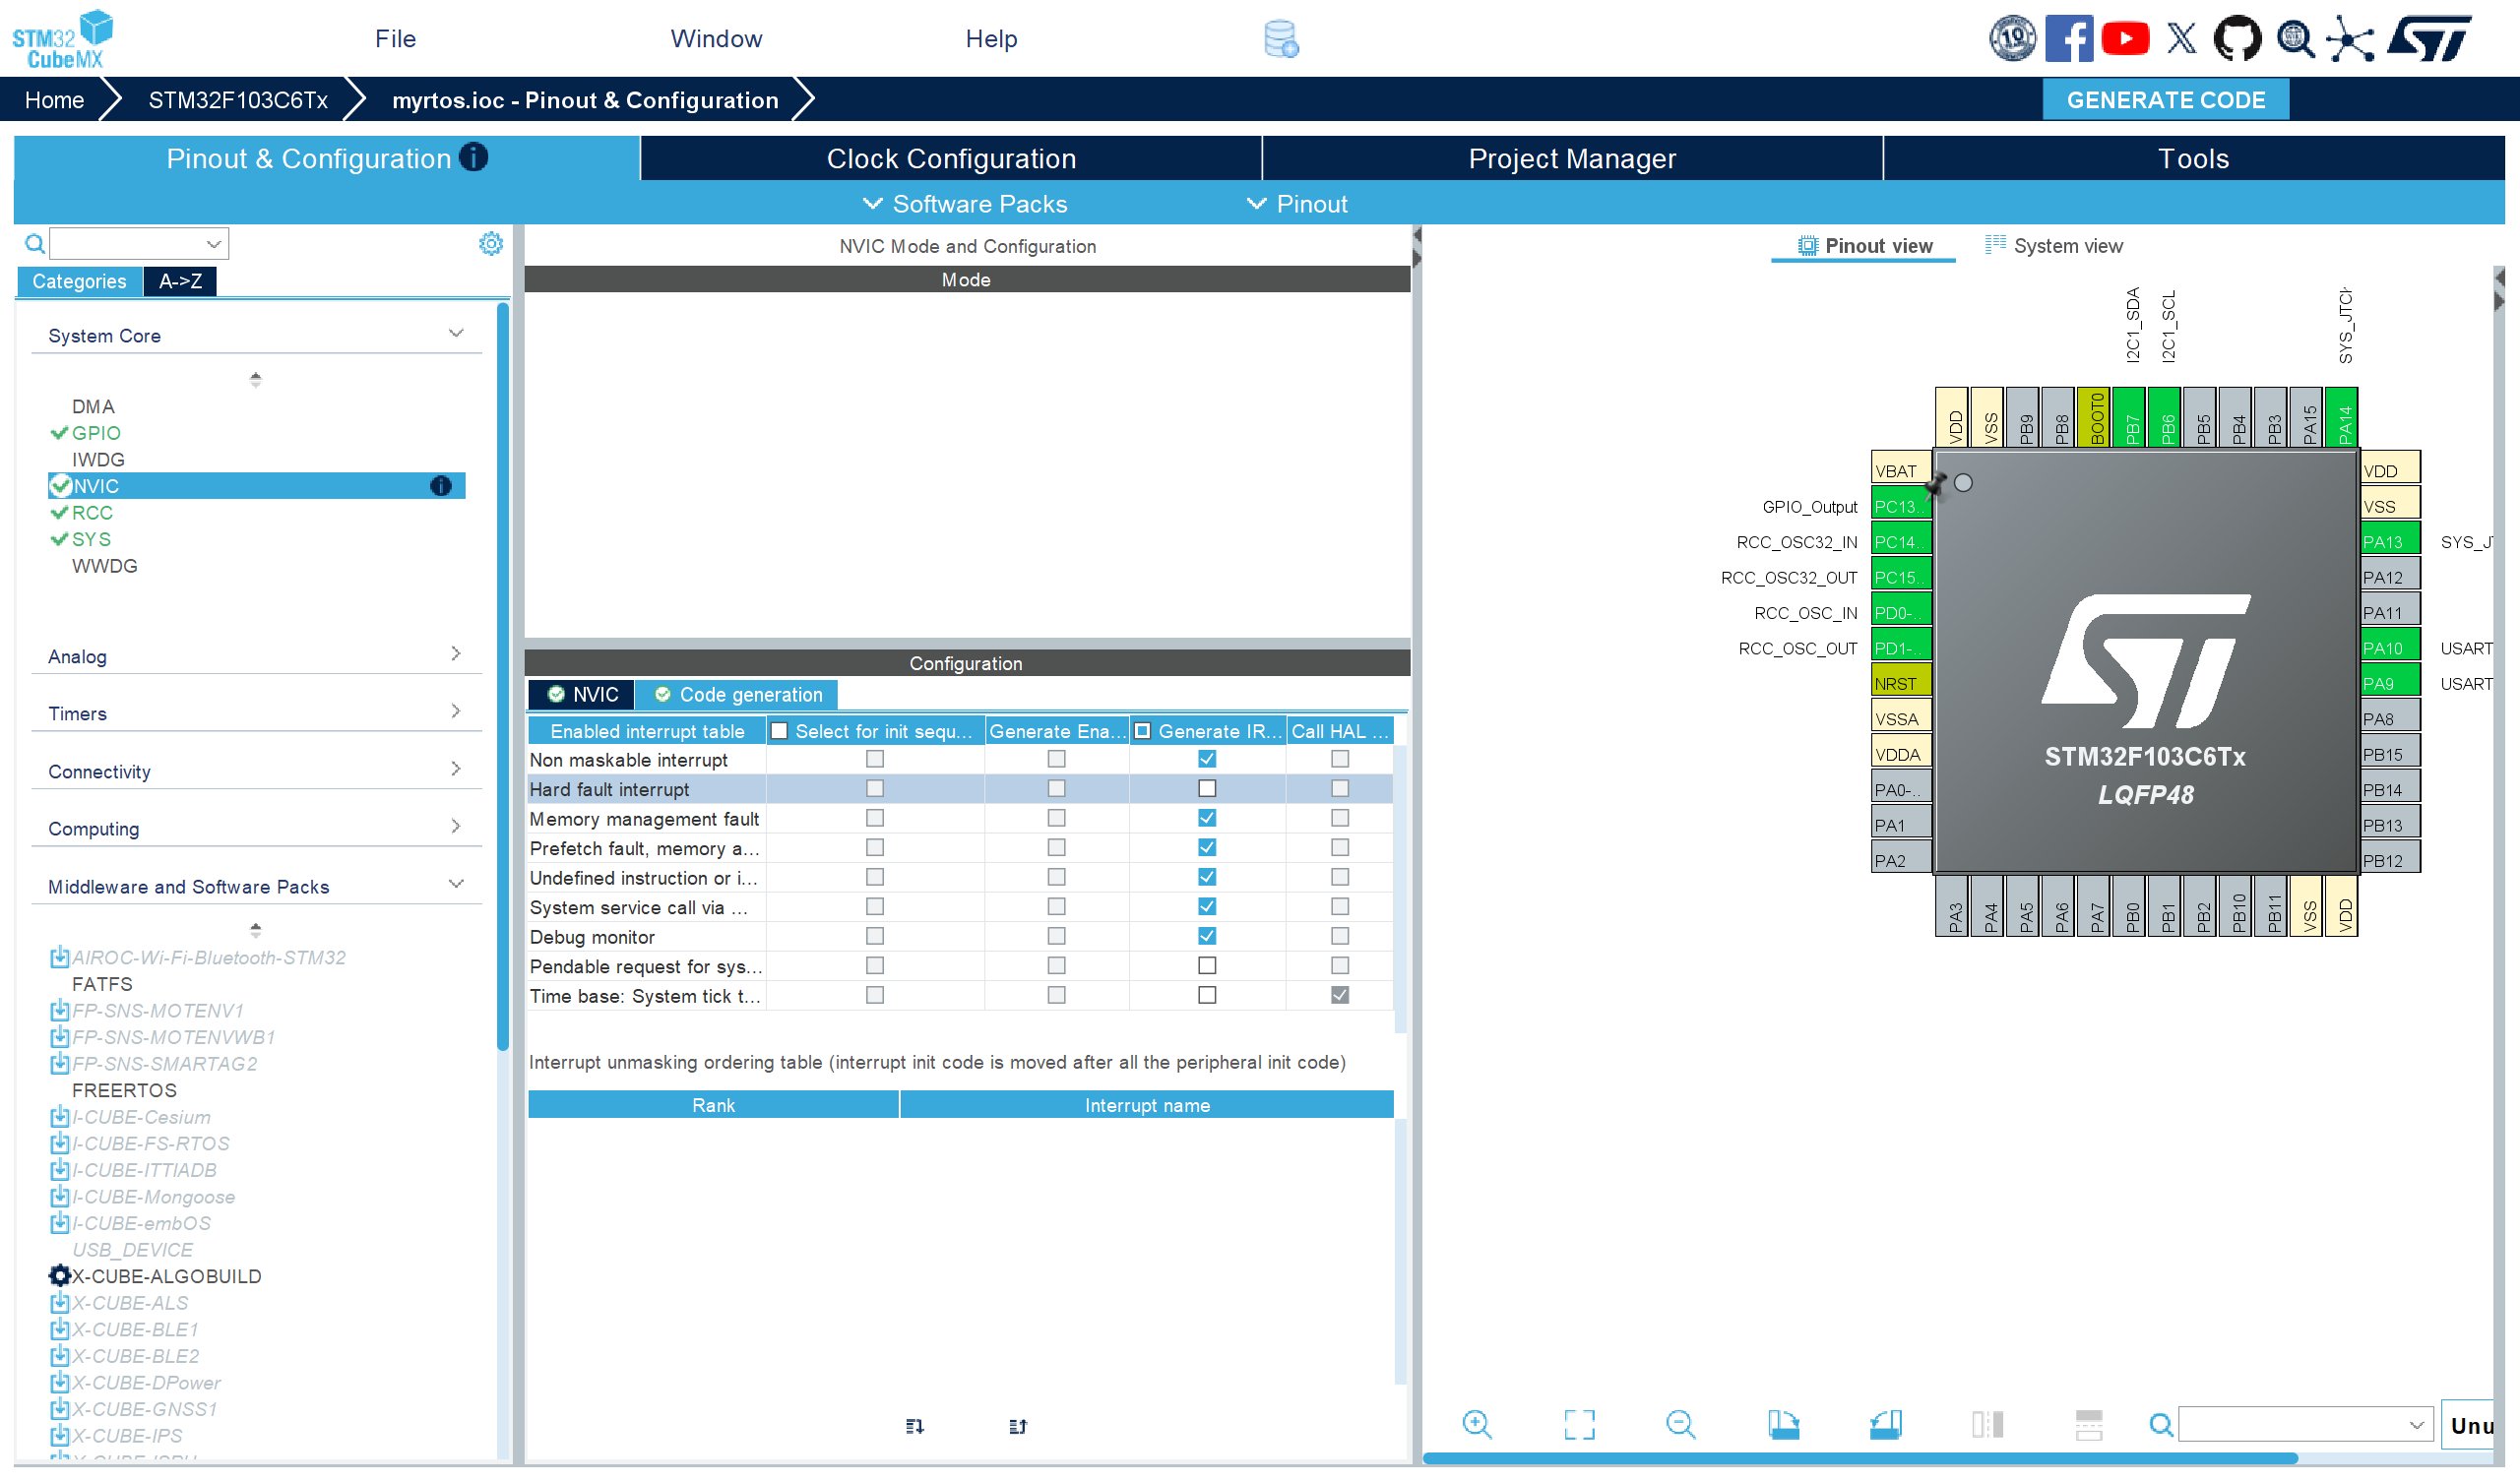
Task: Click the STM32CubeMX logo
Action: [x=62, y=39]
